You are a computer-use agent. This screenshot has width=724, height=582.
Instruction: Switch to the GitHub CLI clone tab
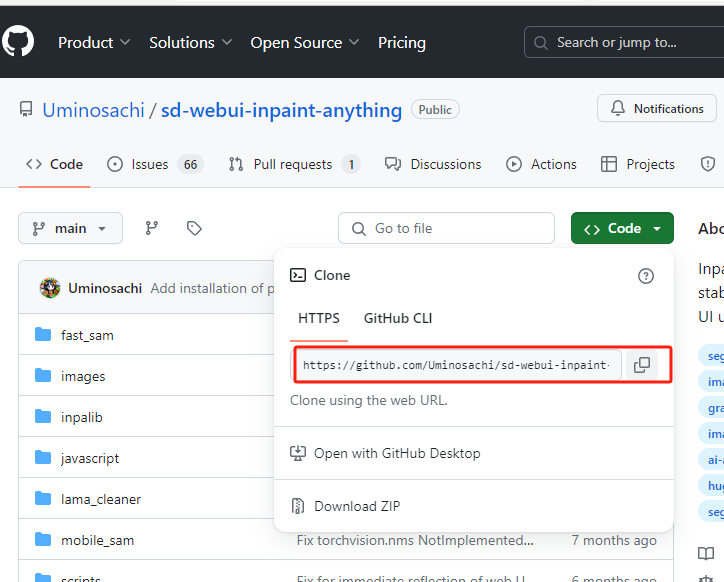tap(398, 318)
